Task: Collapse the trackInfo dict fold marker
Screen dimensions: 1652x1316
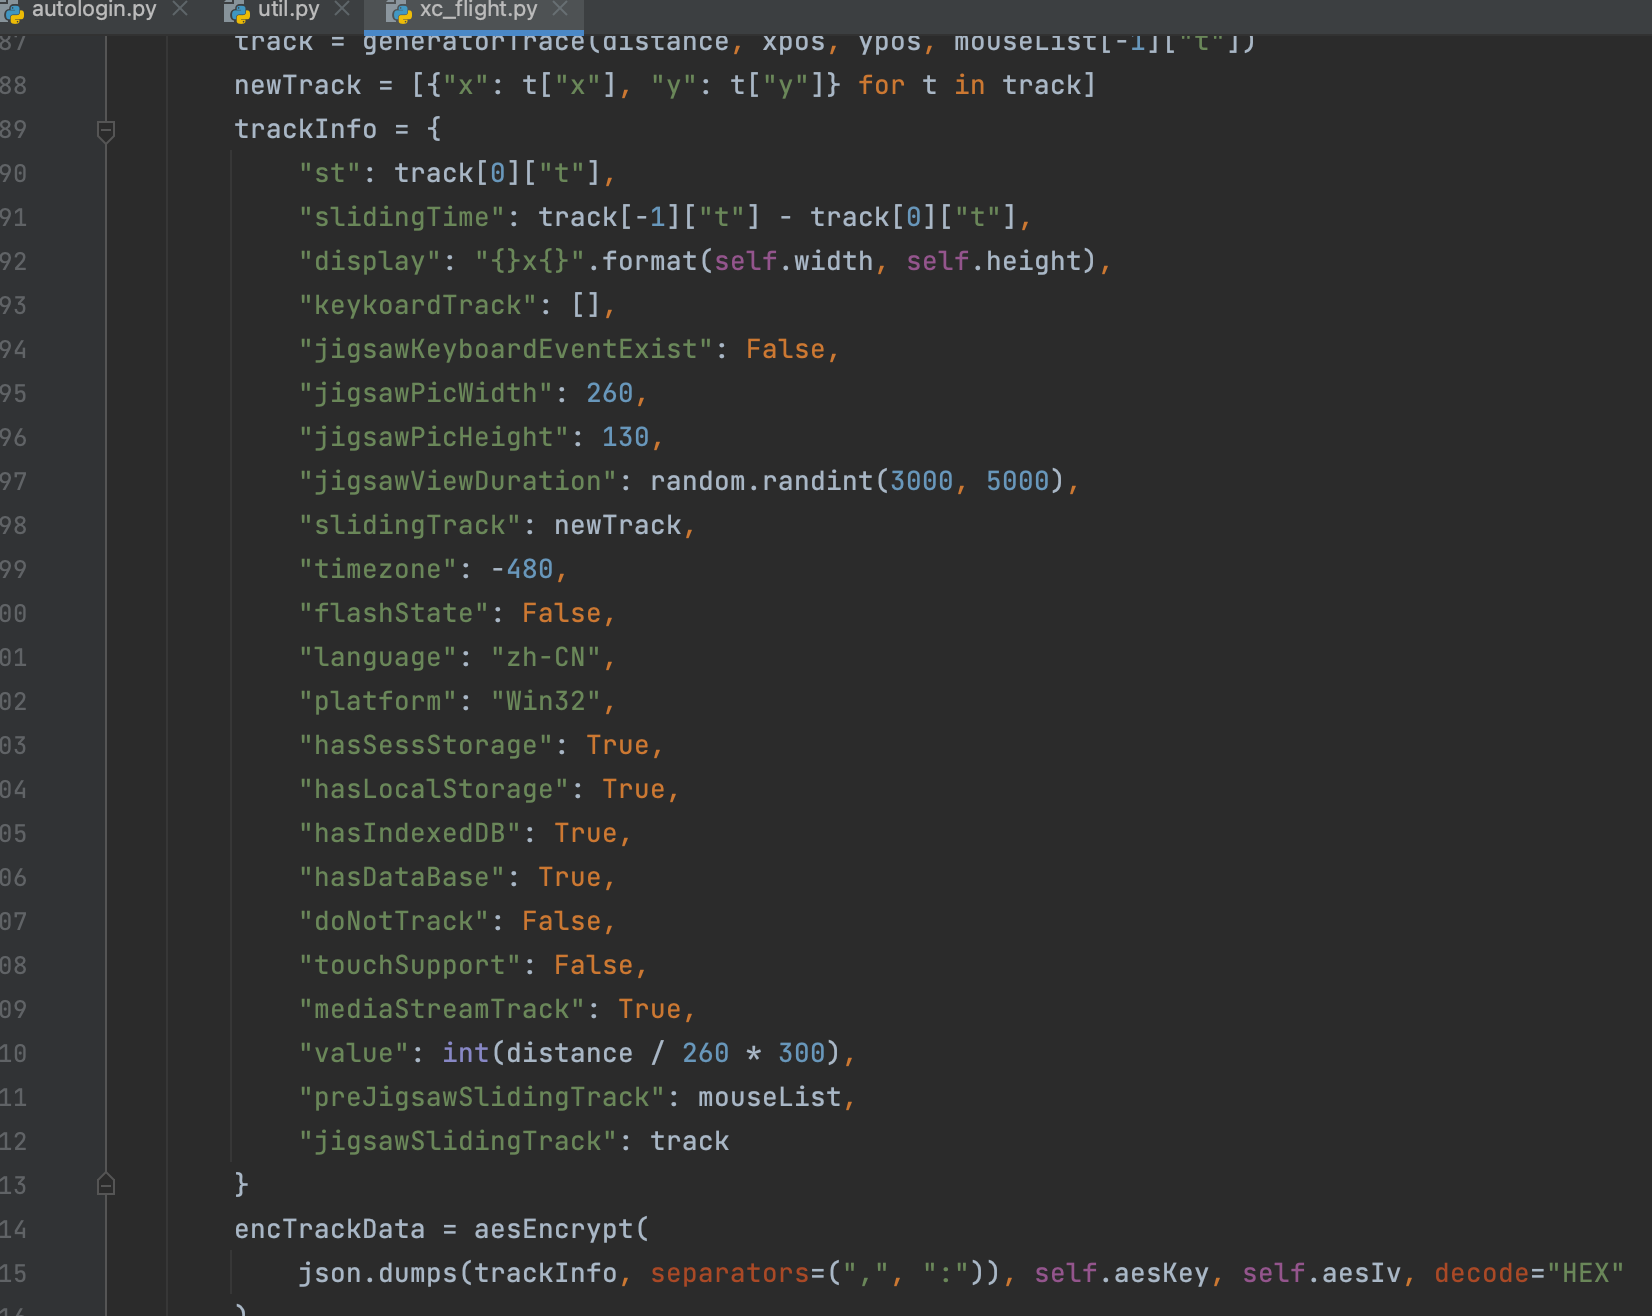Action: (106, 130)
